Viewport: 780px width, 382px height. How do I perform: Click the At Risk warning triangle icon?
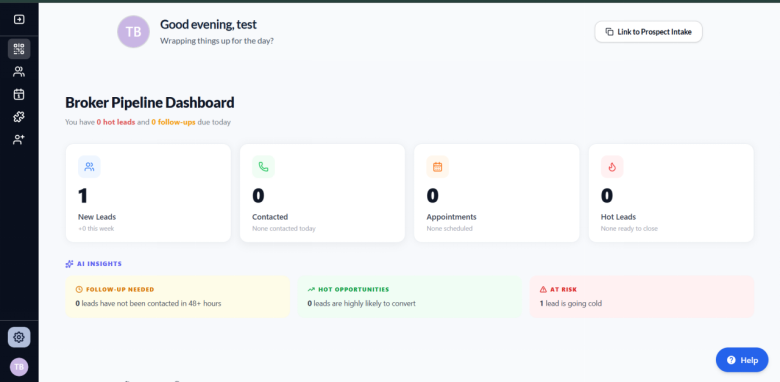point(543,289)
